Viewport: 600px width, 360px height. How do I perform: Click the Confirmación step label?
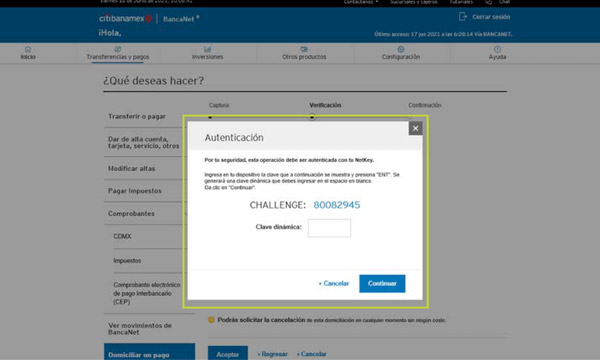(x=424, y=105)
